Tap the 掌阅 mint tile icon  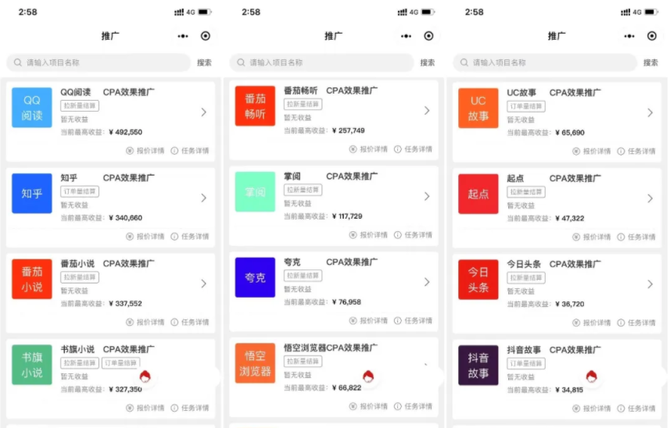point(255,192)
